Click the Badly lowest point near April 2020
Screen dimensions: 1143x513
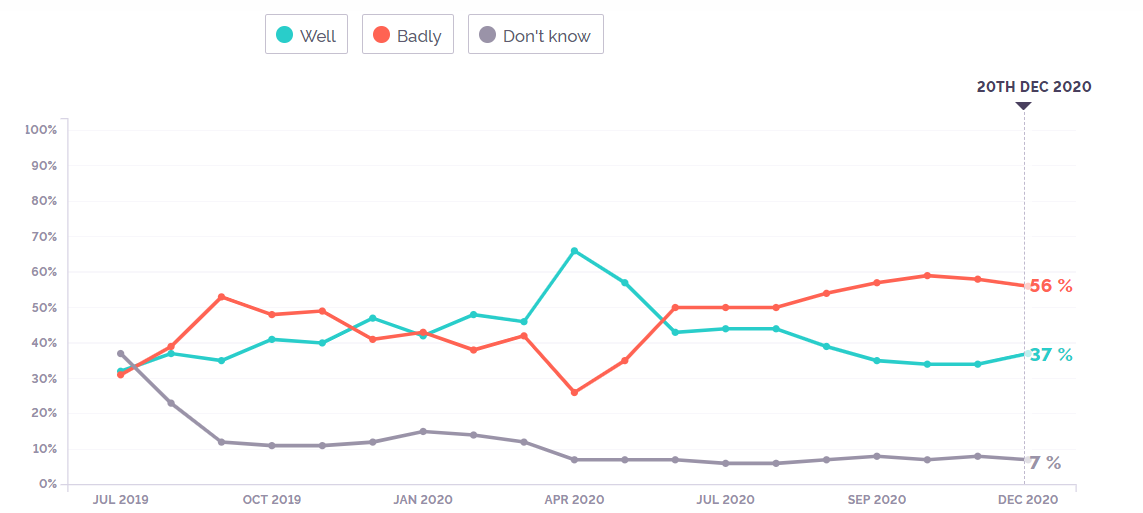coord(574,392)
